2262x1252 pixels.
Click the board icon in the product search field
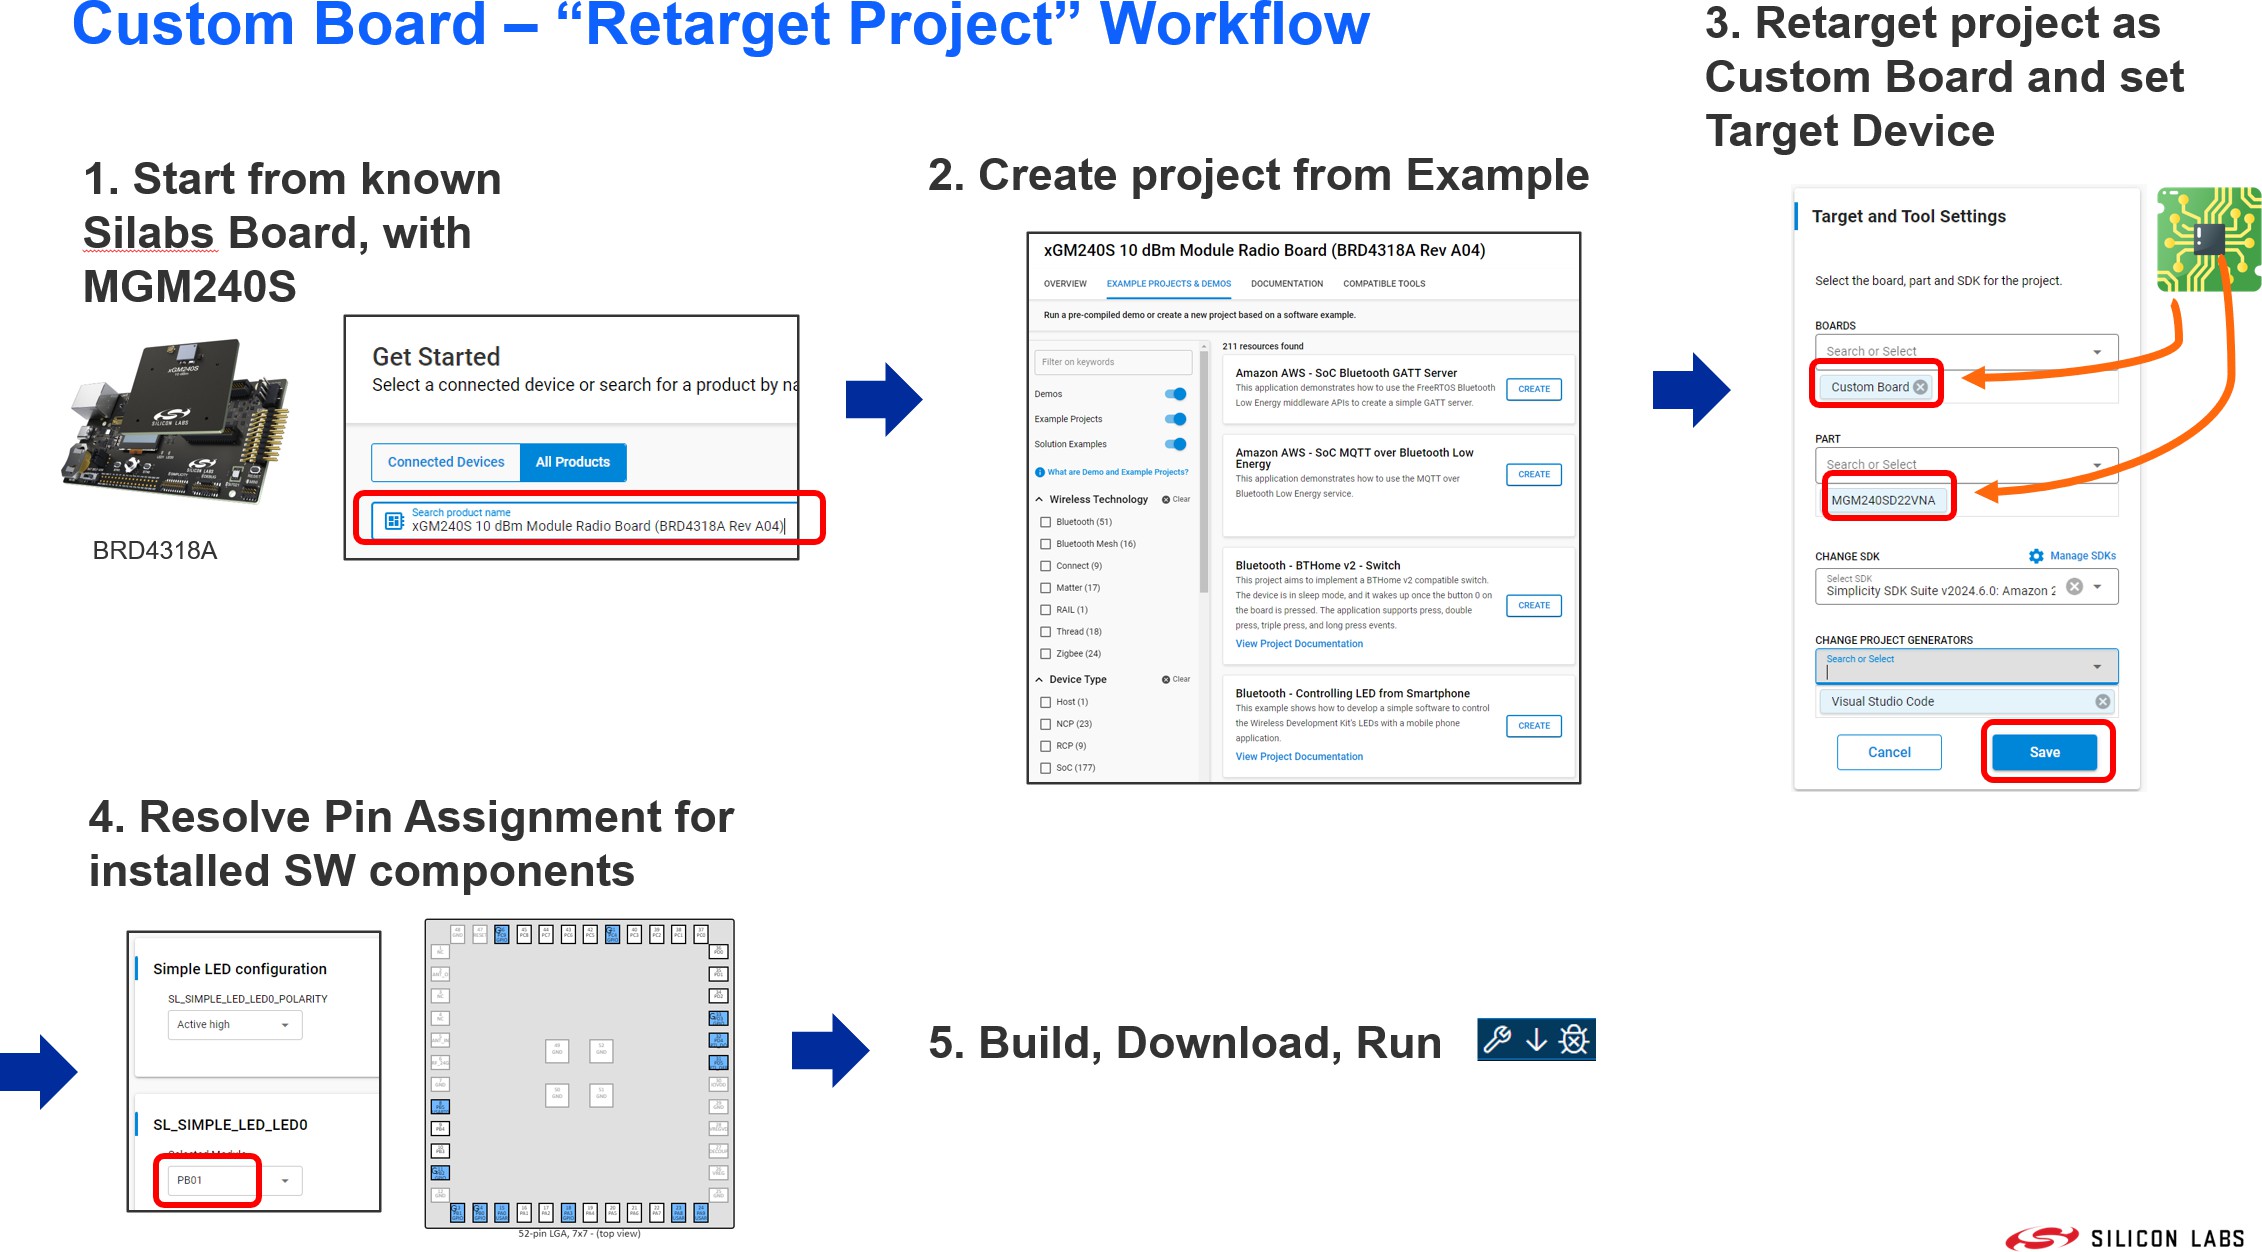tap(394, 520)
